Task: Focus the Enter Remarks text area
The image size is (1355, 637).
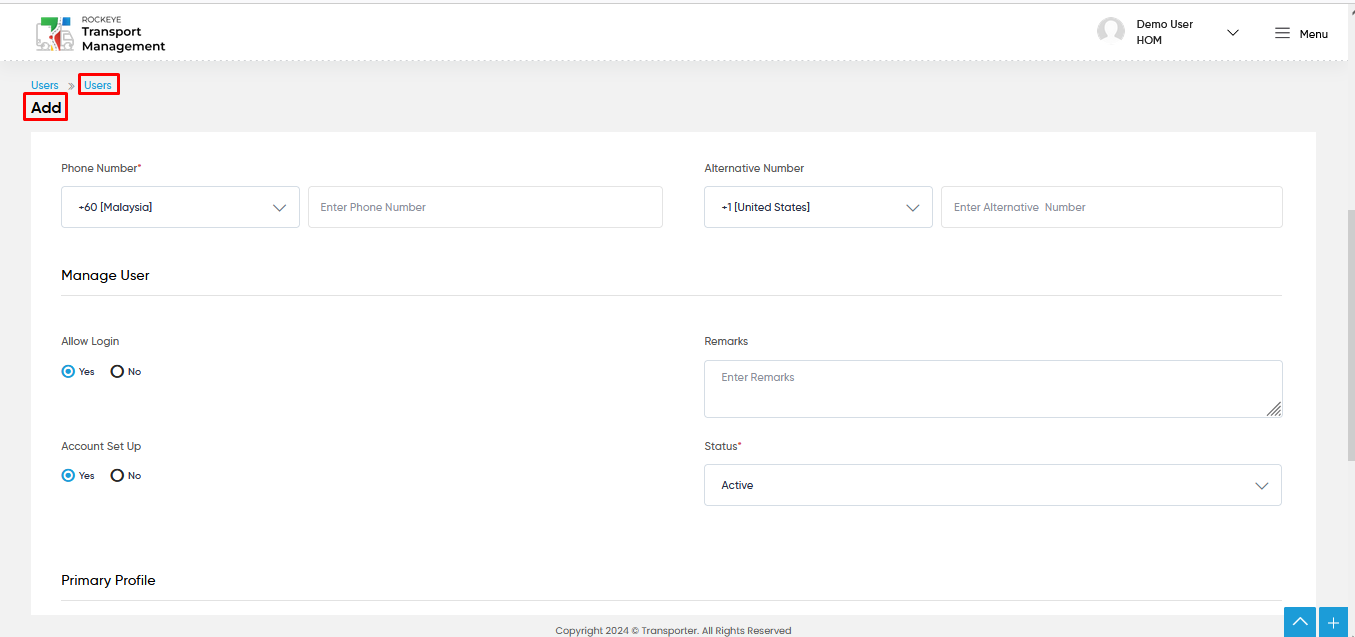Action: pos(993,389)
